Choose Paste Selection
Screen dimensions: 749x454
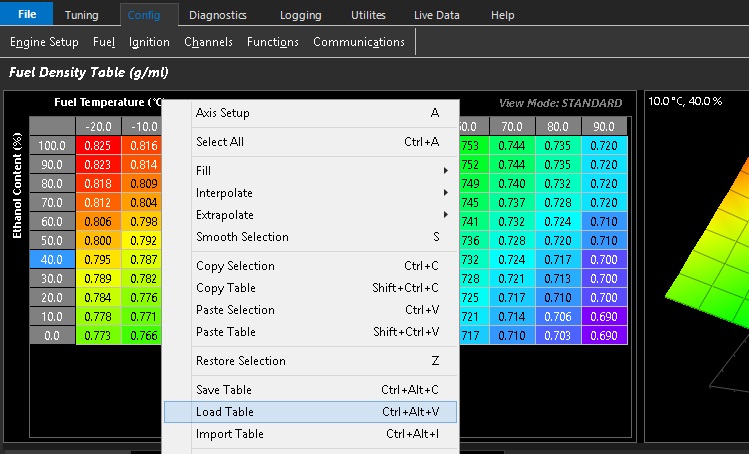[310, 310]
